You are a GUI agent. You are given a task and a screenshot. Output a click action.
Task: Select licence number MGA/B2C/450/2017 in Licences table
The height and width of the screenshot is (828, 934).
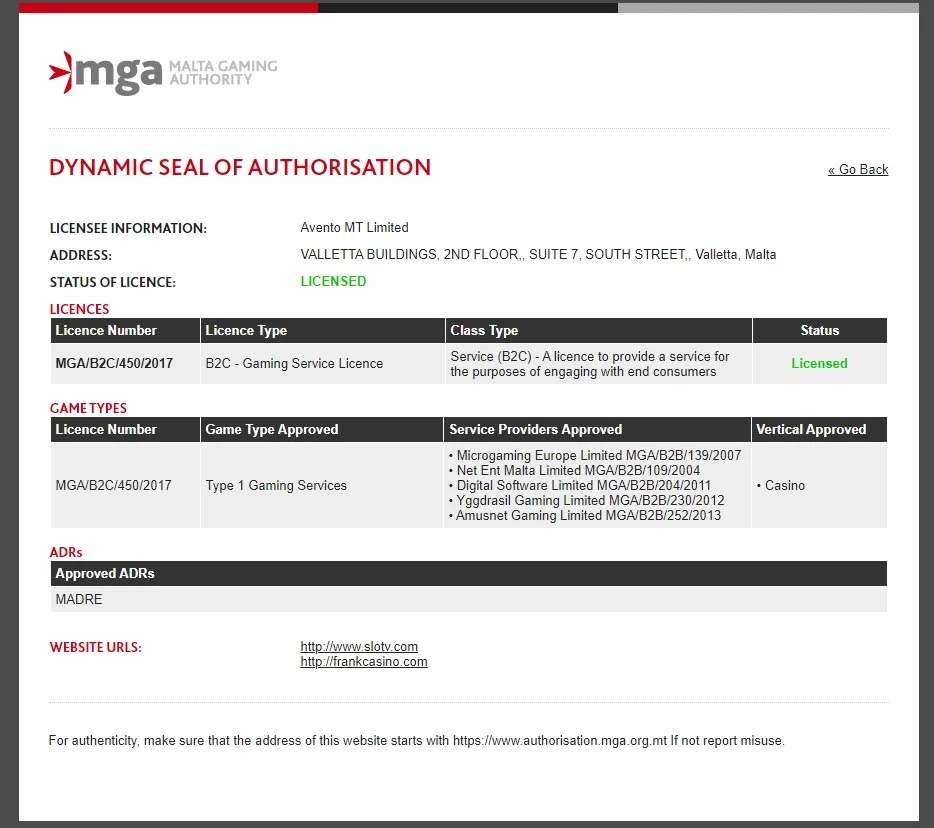114,363
